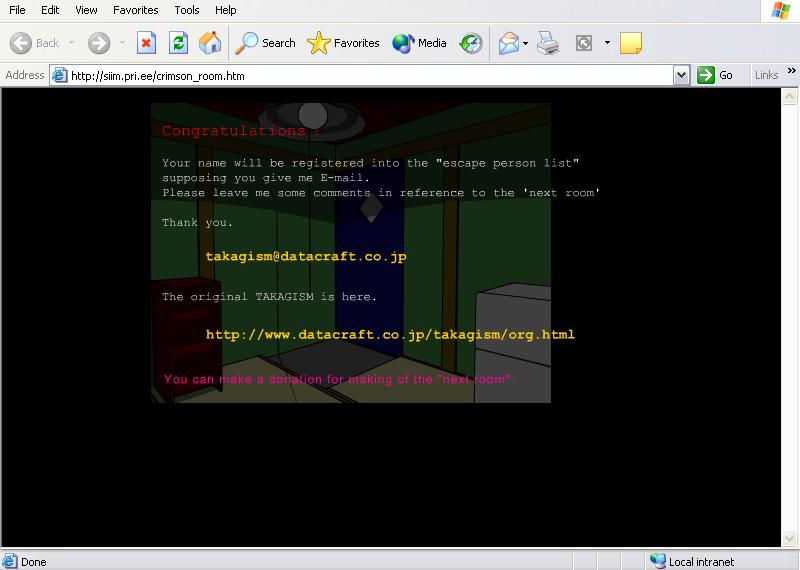The image size is (800, 570).
Task: Click the takagism@datacraft.co.jp email link
Action: click(x=306, y=256)
